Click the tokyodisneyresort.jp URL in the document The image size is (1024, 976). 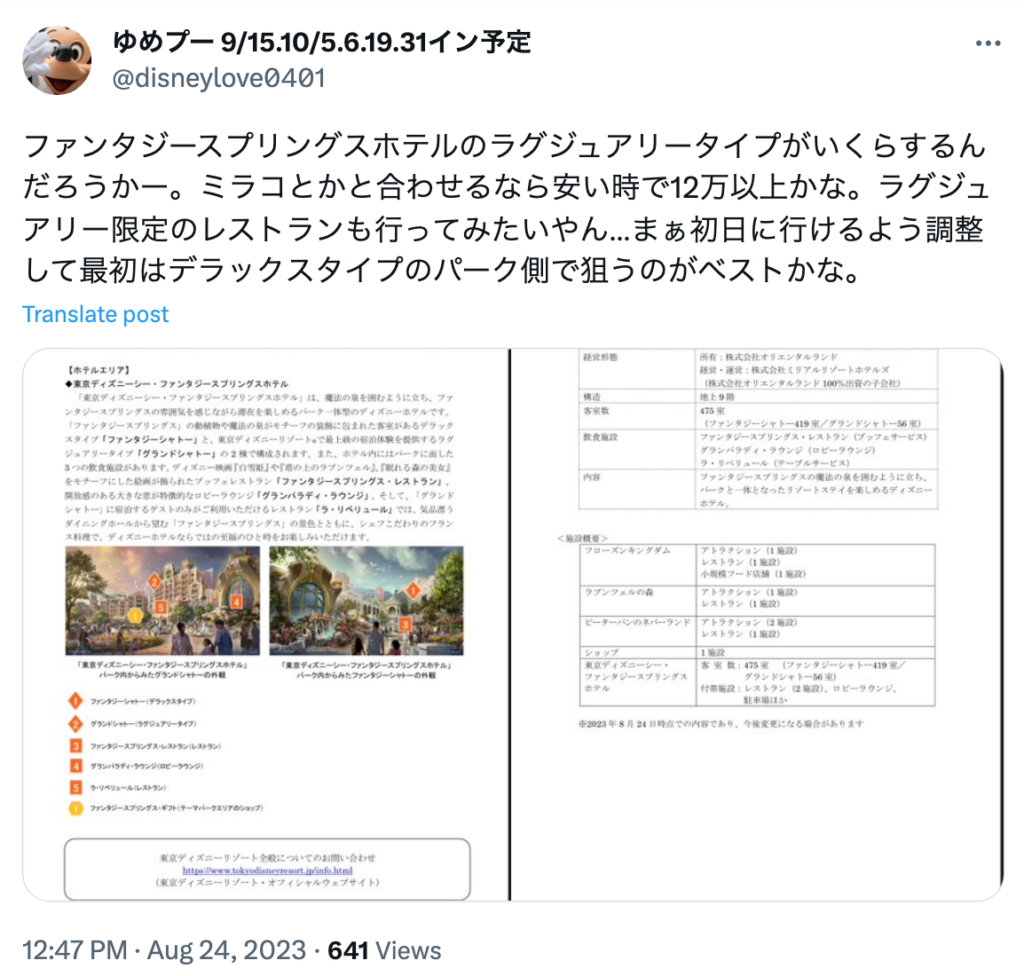pos(267,870)
